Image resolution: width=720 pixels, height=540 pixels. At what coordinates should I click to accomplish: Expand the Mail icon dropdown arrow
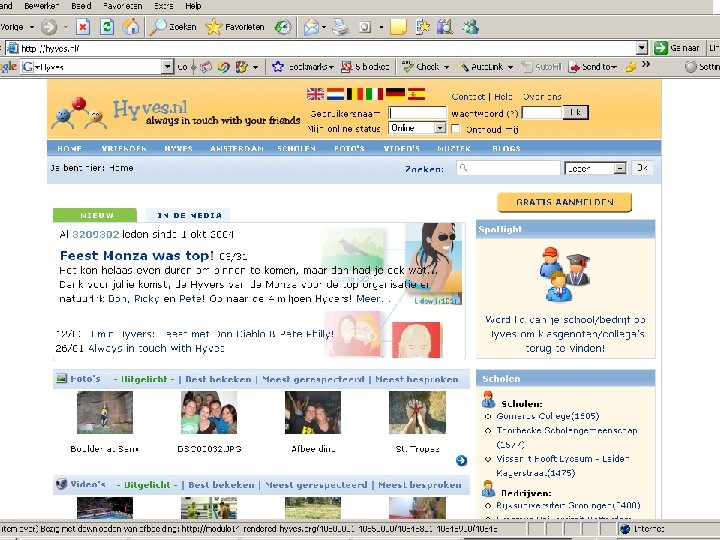(x=324, y=27)
